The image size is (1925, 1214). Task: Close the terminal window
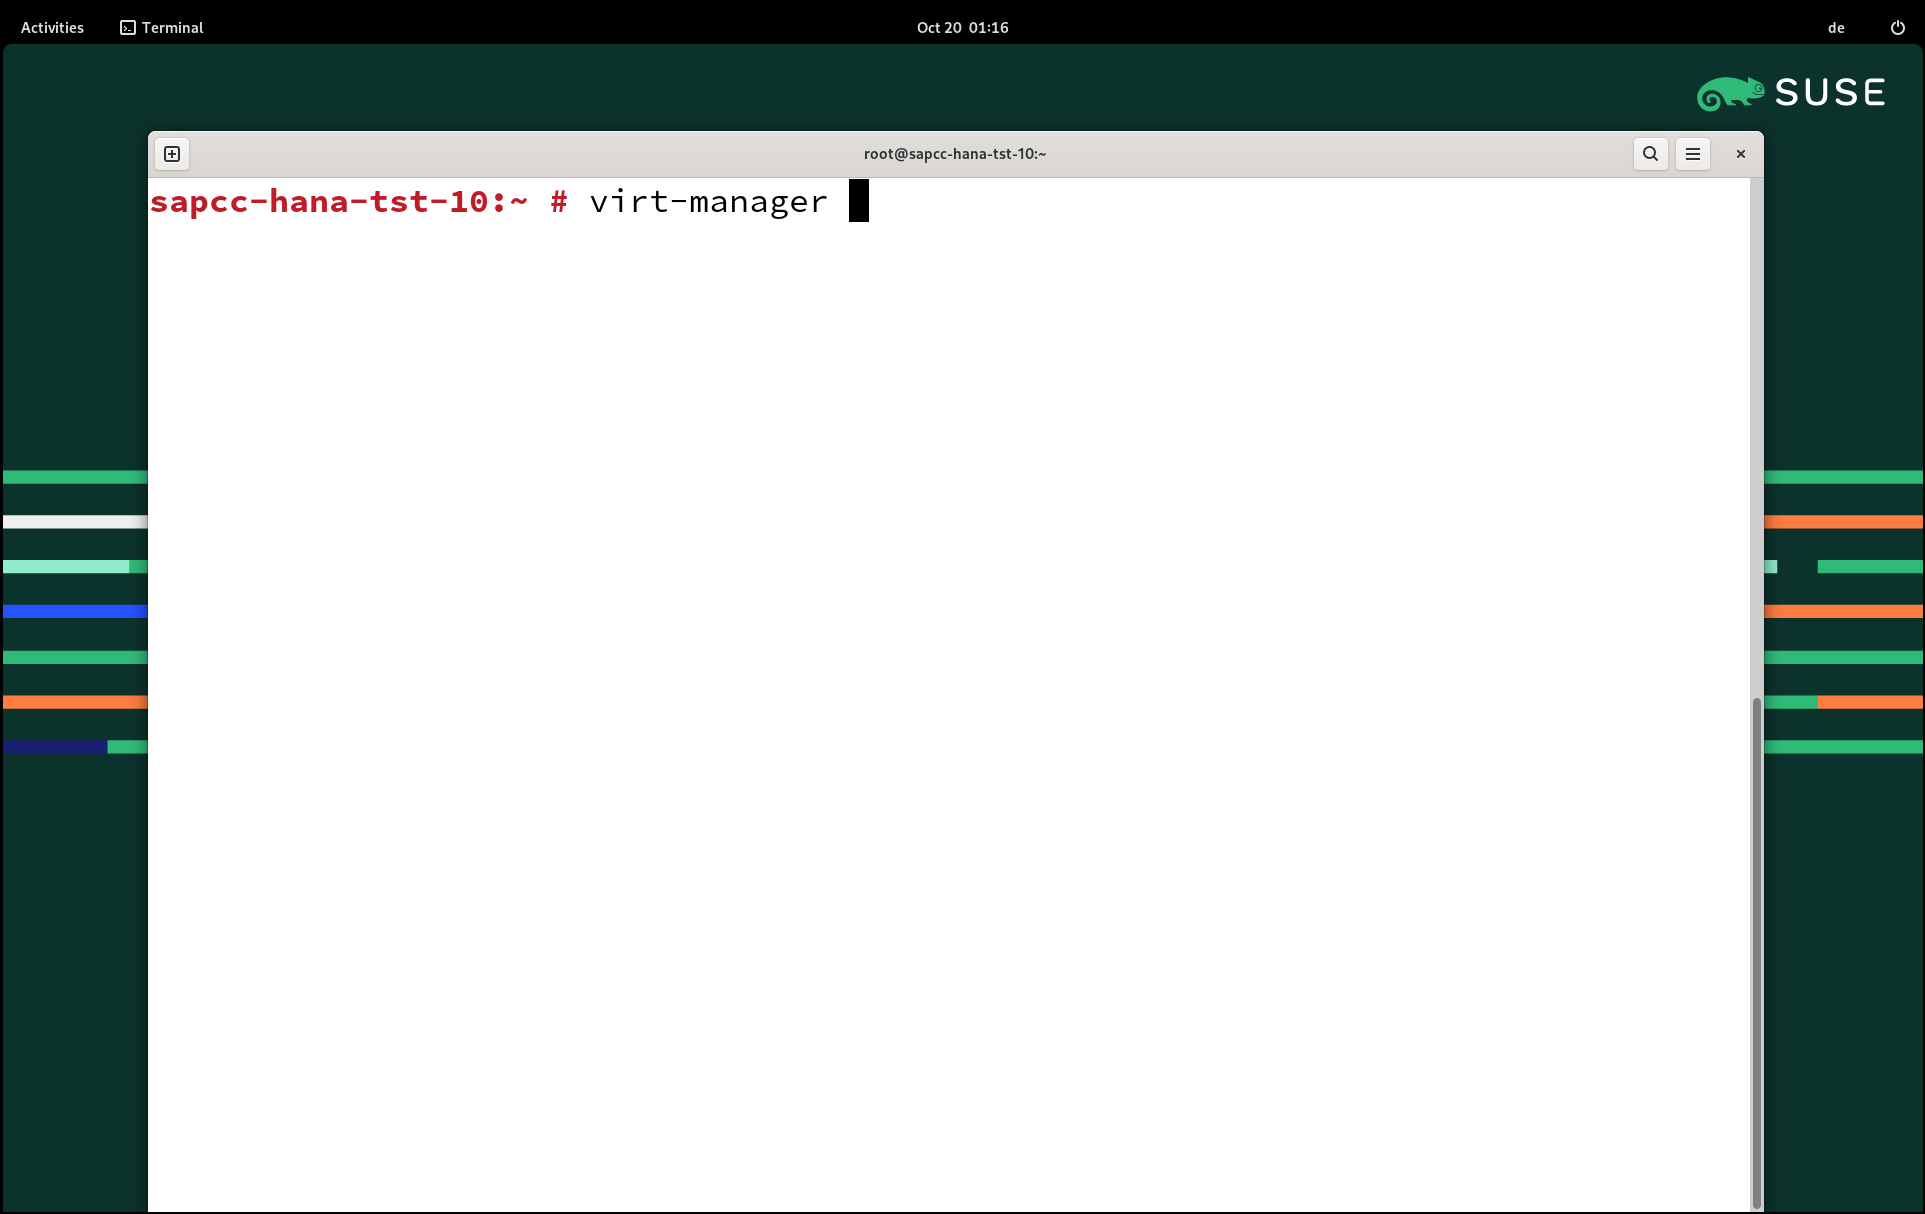pyautogui.click(x=1740, y=154)
